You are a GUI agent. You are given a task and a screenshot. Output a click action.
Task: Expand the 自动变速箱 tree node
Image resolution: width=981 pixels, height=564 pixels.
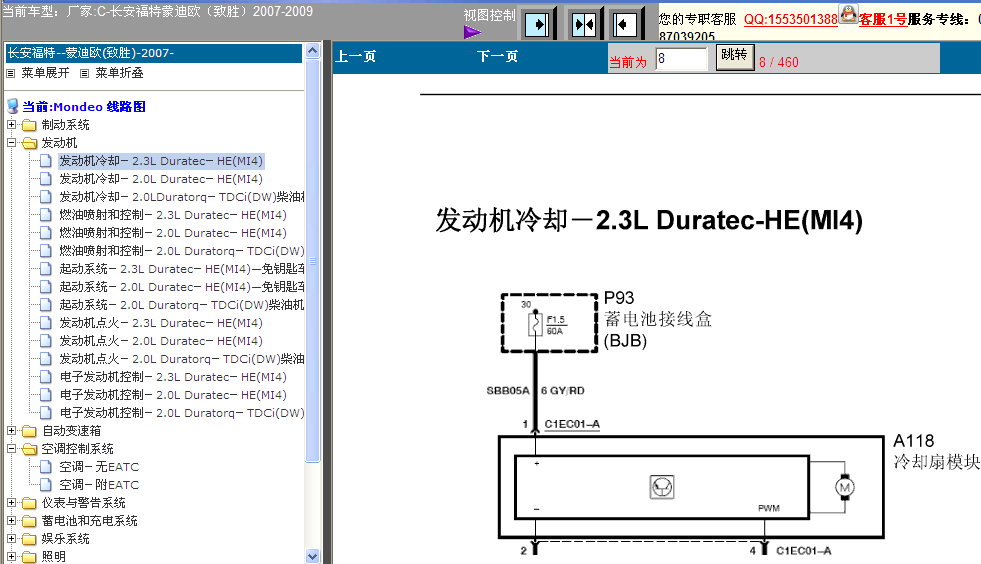click(x=11, y=431)
